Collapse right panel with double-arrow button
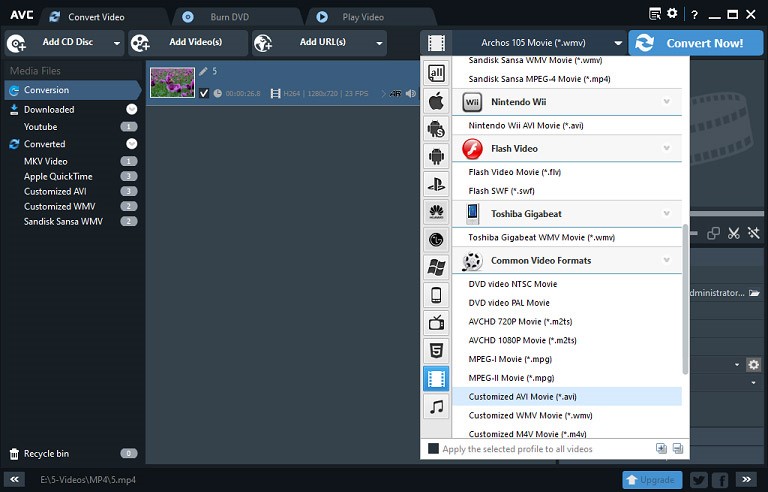The image size is (768, 492). tap(746, 479)
